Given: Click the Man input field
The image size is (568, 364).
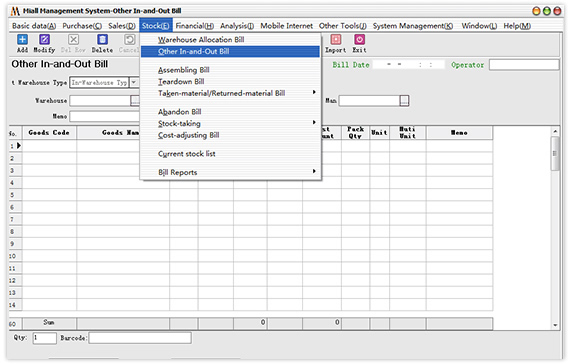Looking at the screenshot, I should coord(369,101).
